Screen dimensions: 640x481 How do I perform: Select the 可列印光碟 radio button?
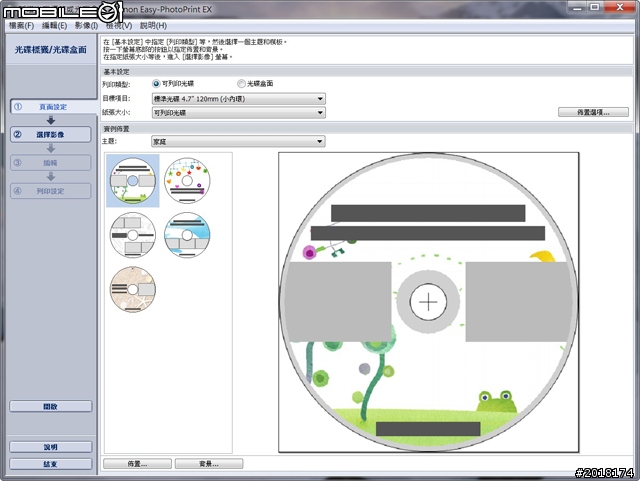point(156,84)
